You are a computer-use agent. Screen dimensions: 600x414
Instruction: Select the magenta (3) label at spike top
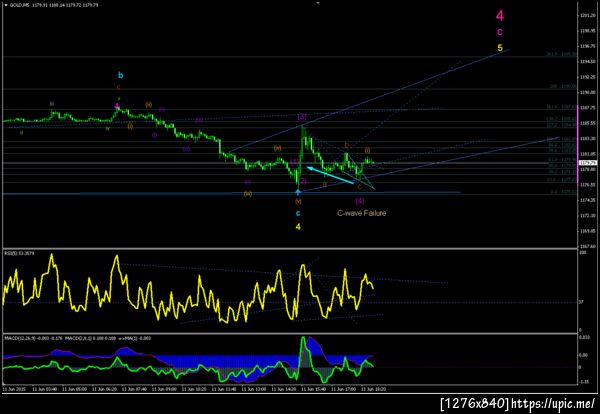[x=302, y=117]
